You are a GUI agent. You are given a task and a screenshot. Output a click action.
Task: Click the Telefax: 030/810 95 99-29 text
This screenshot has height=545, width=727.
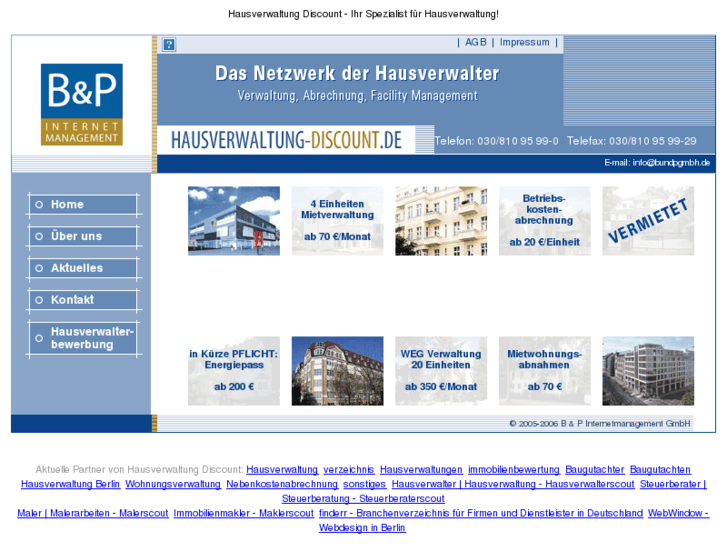pyautogui.click(x=631, y=141)
